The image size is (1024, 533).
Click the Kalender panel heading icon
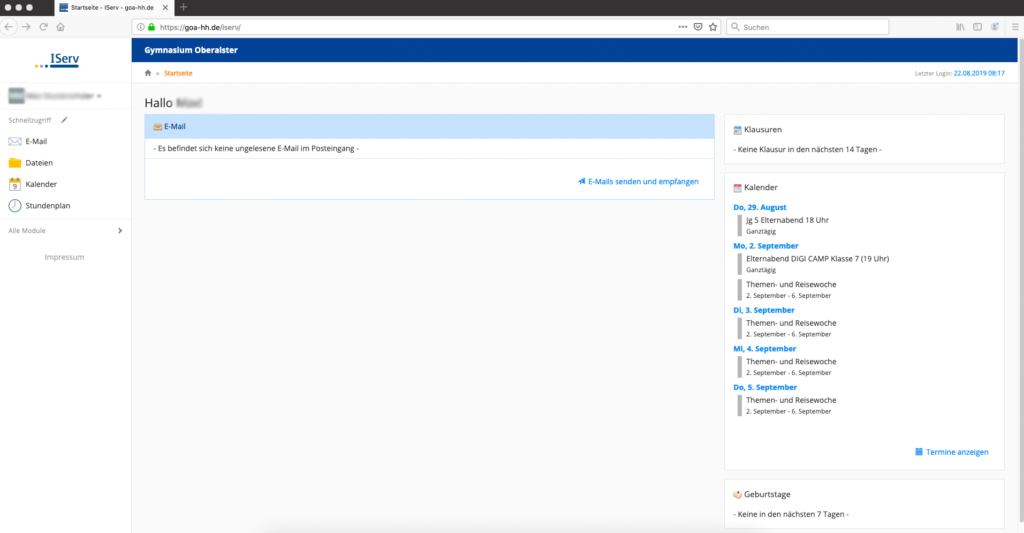click(737, 187)
